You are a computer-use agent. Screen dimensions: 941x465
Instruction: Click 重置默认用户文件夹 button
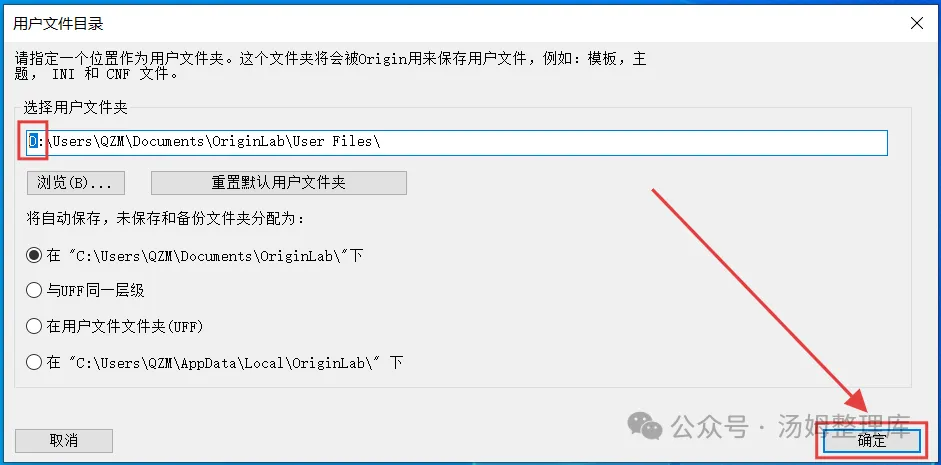click(x=278, y=183)
